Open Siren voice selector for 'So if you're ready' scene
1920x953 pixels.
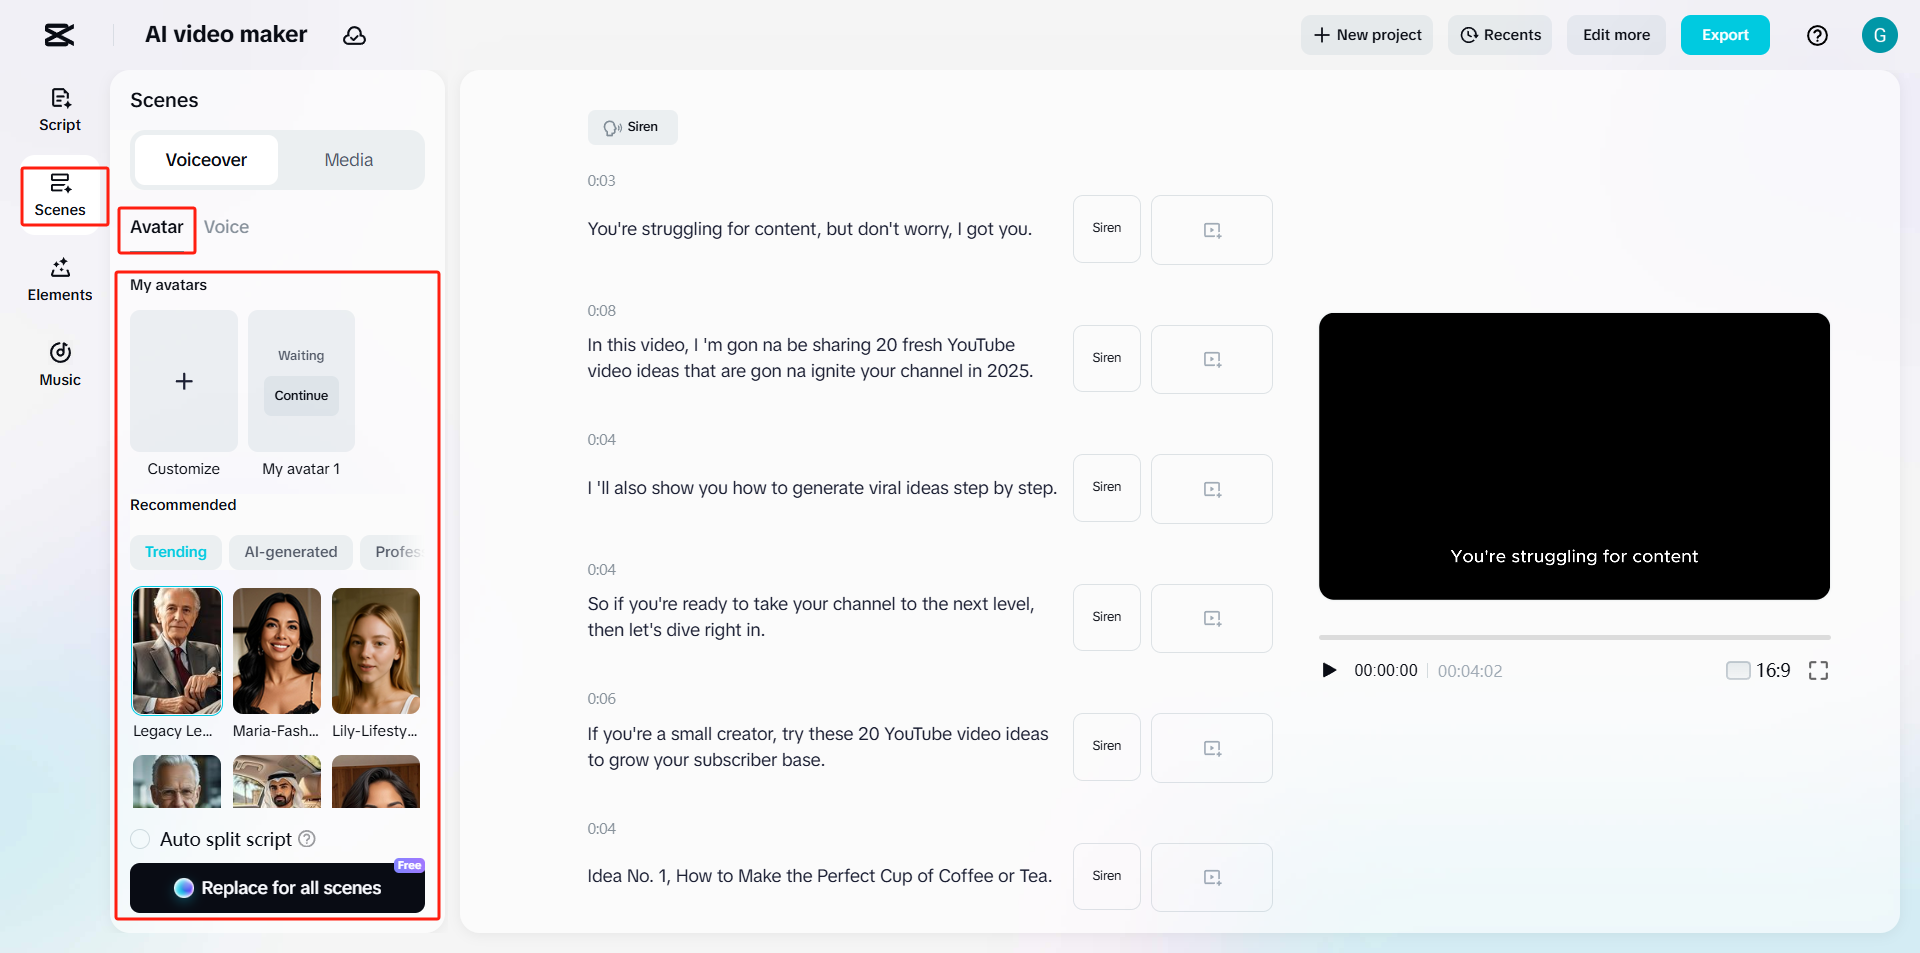(x=1107, y=617)
